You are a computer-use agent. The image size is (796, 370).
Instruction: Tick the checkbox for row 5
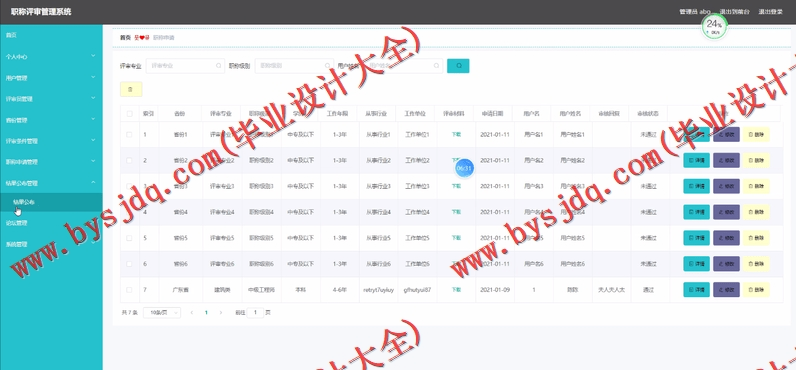pos(129,238)
